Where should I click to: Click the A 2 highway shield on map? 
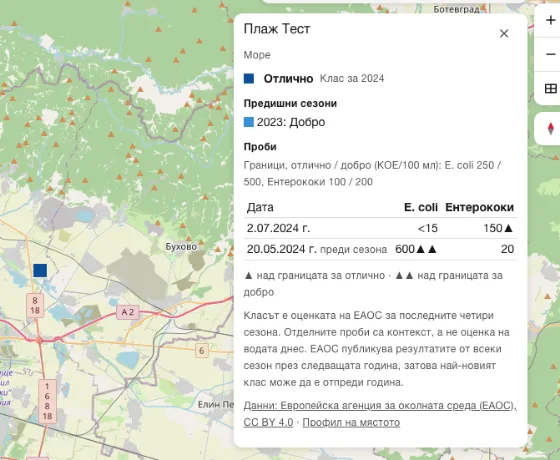(128, 312)
